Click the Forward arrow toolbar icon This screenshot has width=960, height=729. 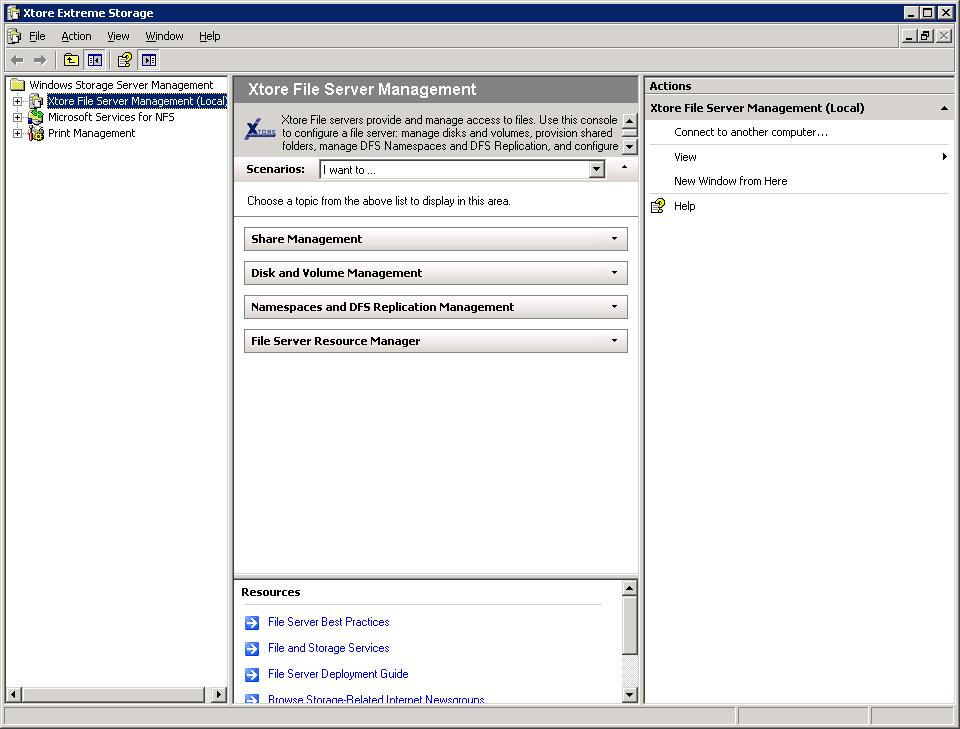[40, 60]
